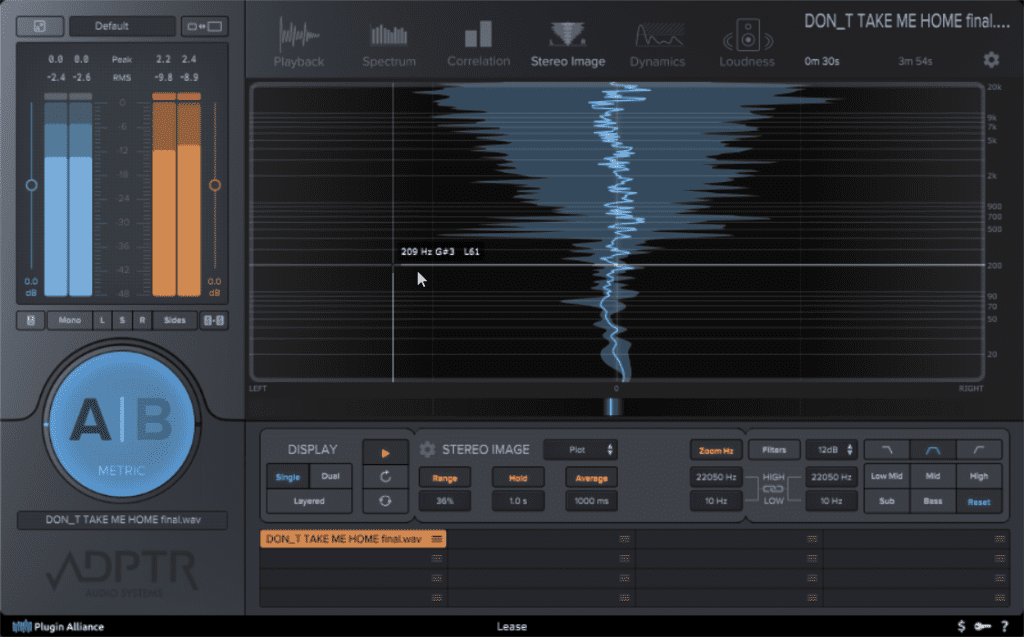The height and width of the screenshot is (637, 1024).
Task: Toggle Mono monitoring
Action: tap(70, 320)
